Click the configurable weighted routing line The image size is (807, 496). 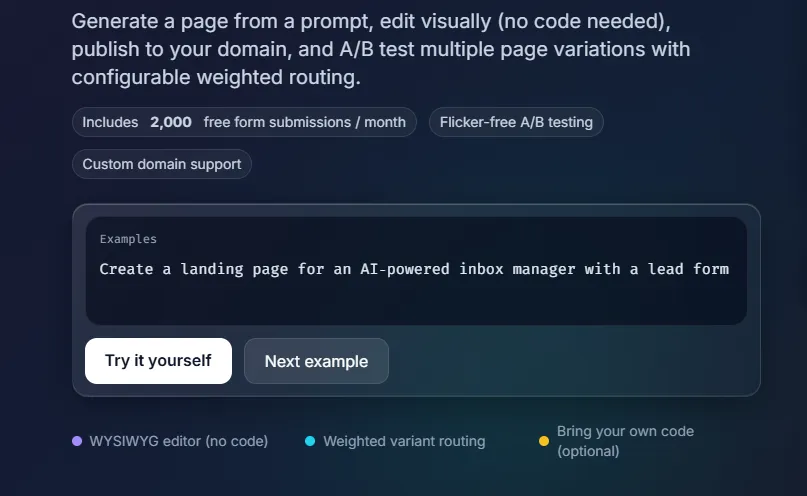(x=216, y=77)
